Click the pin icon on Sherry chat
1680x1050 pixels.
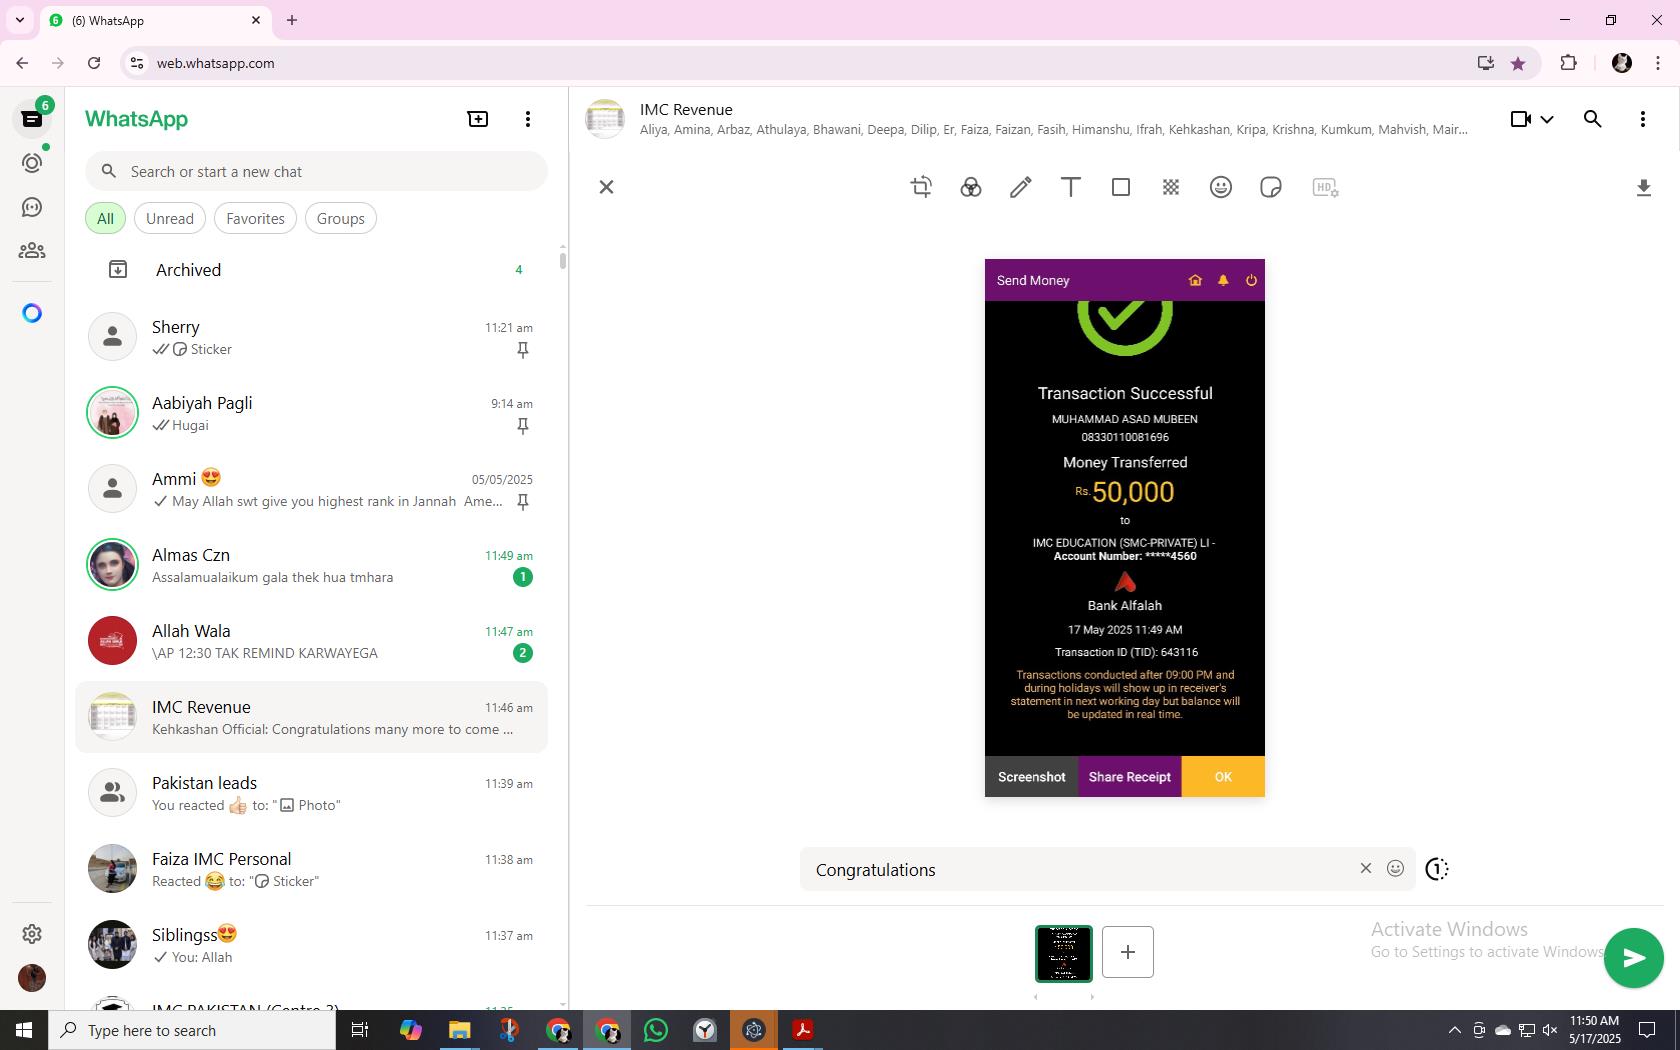pos(522,350)
